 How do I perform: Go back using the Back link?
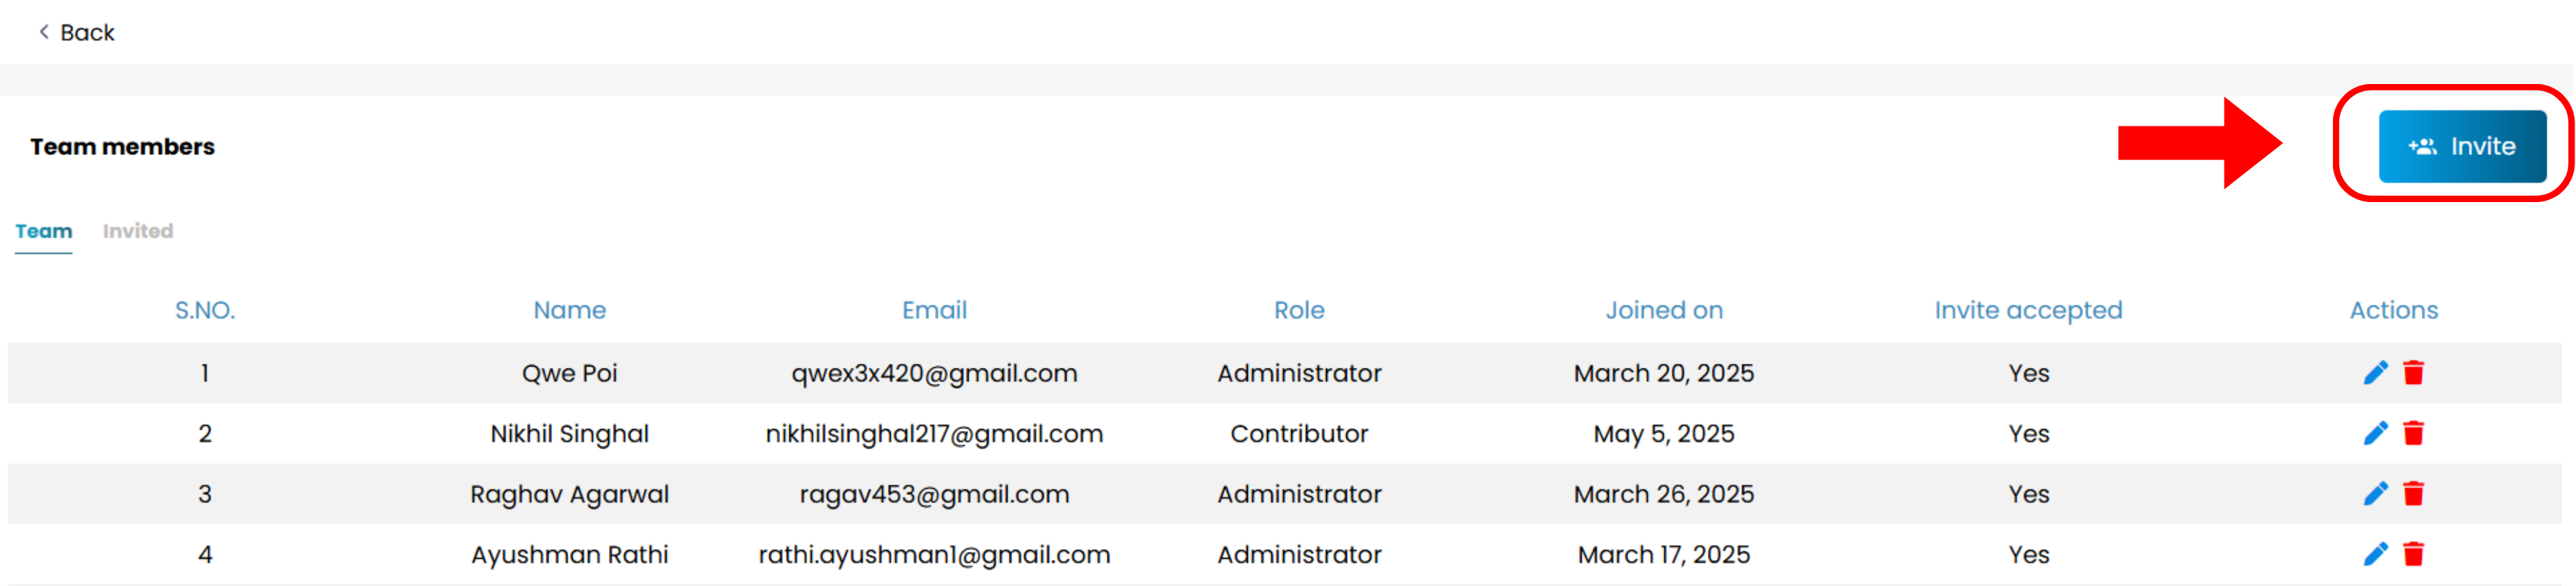point(77,33)
